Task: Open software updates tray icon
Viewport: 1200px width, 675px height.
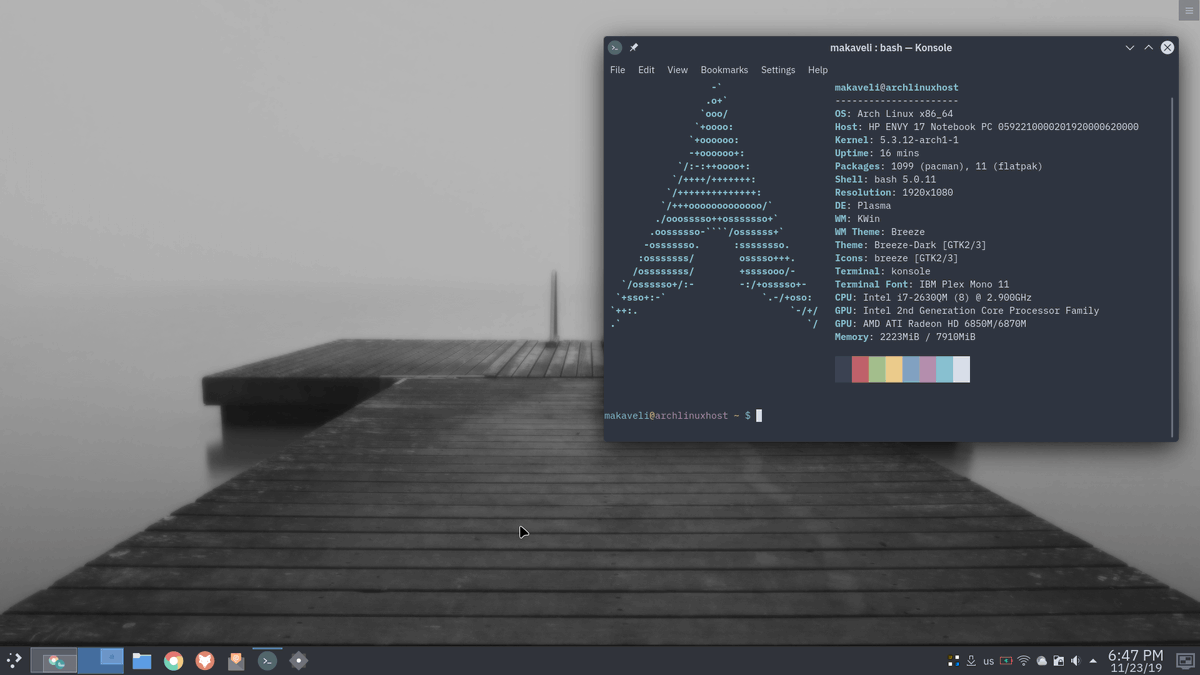Action: (971, 661)
